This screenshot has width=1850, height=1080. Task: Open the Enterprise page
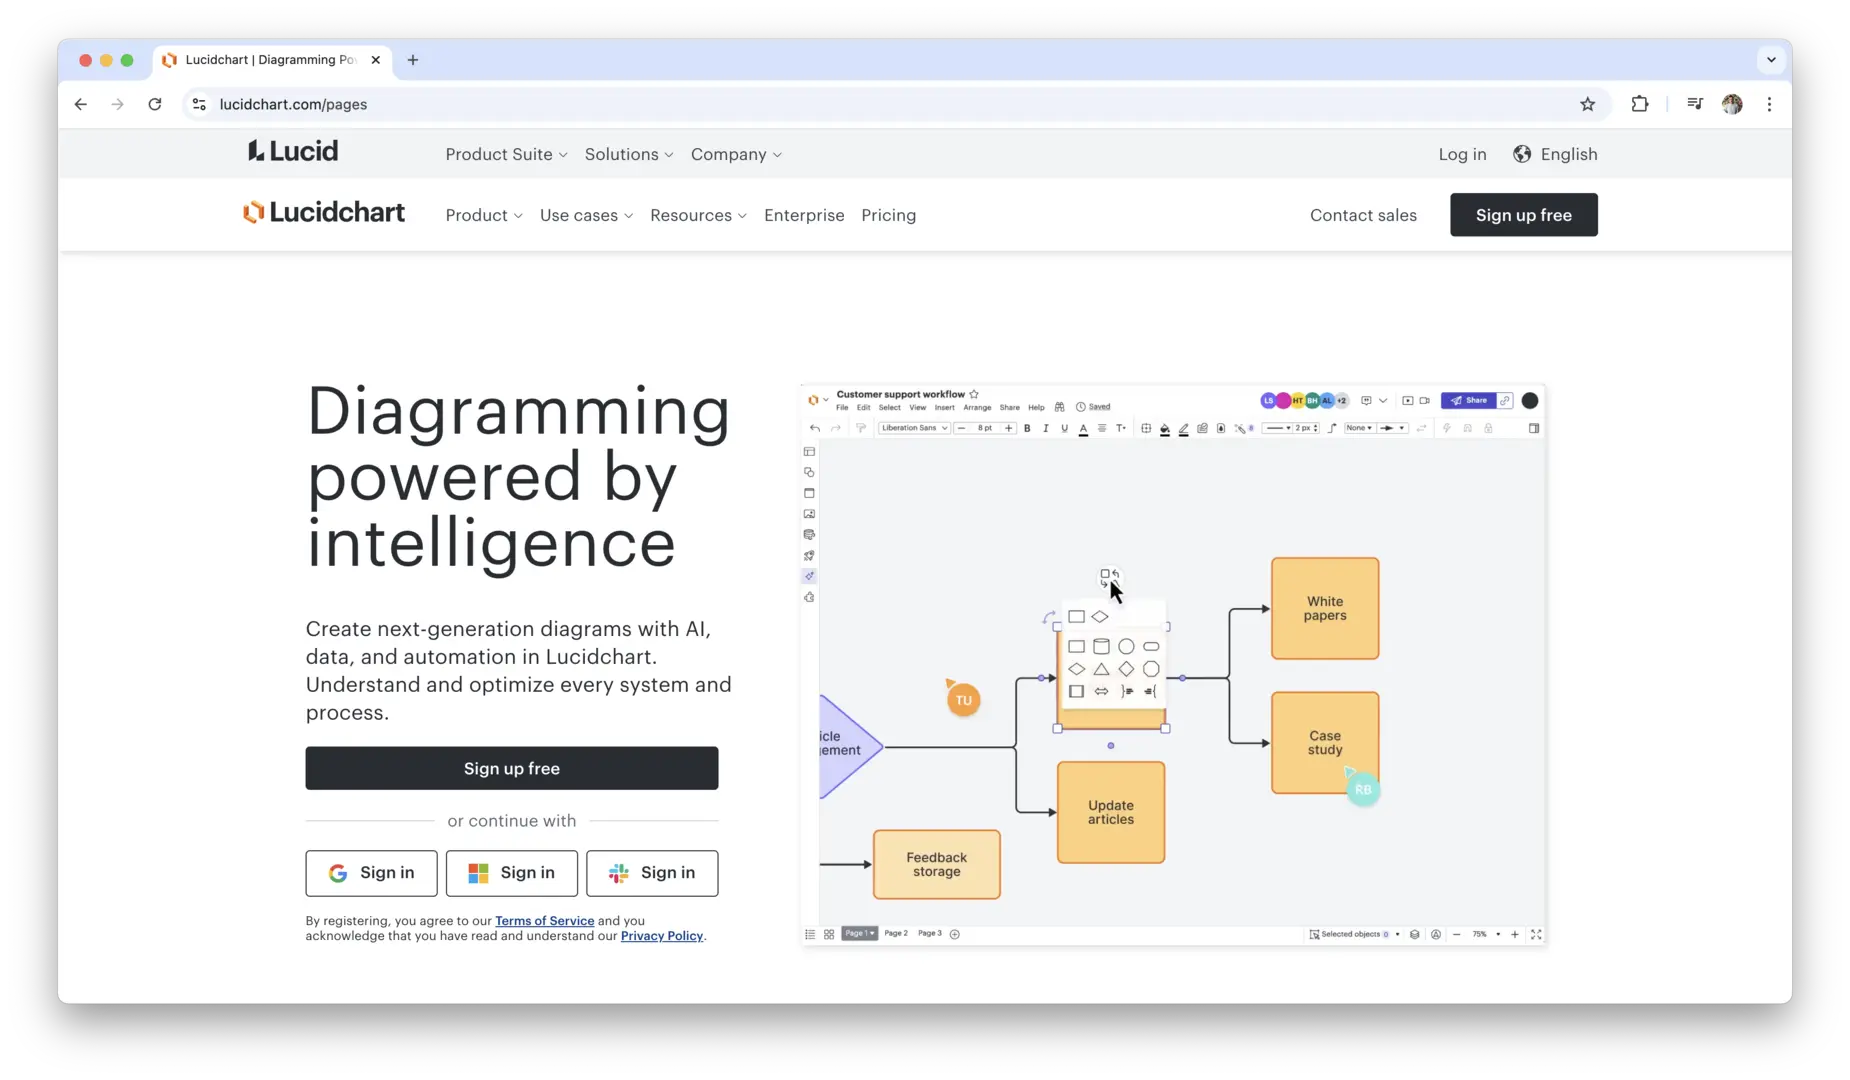pos(804,215)
